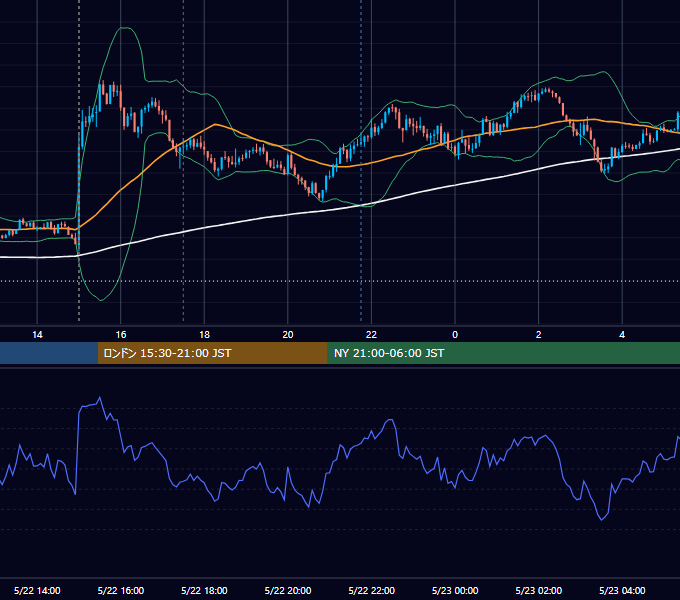This screenshot has height=600, width=680.
Task: Click the 14 hour axis label
Action: [37, 335]
